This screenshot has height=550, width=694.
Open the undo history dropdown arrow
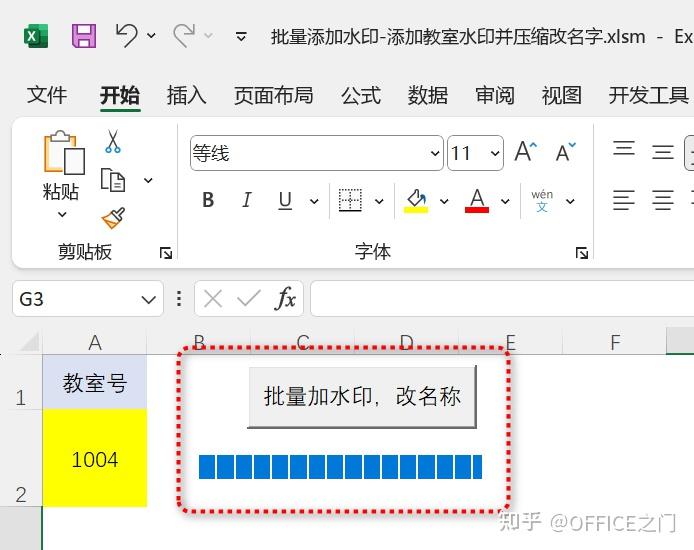(151, 35)
